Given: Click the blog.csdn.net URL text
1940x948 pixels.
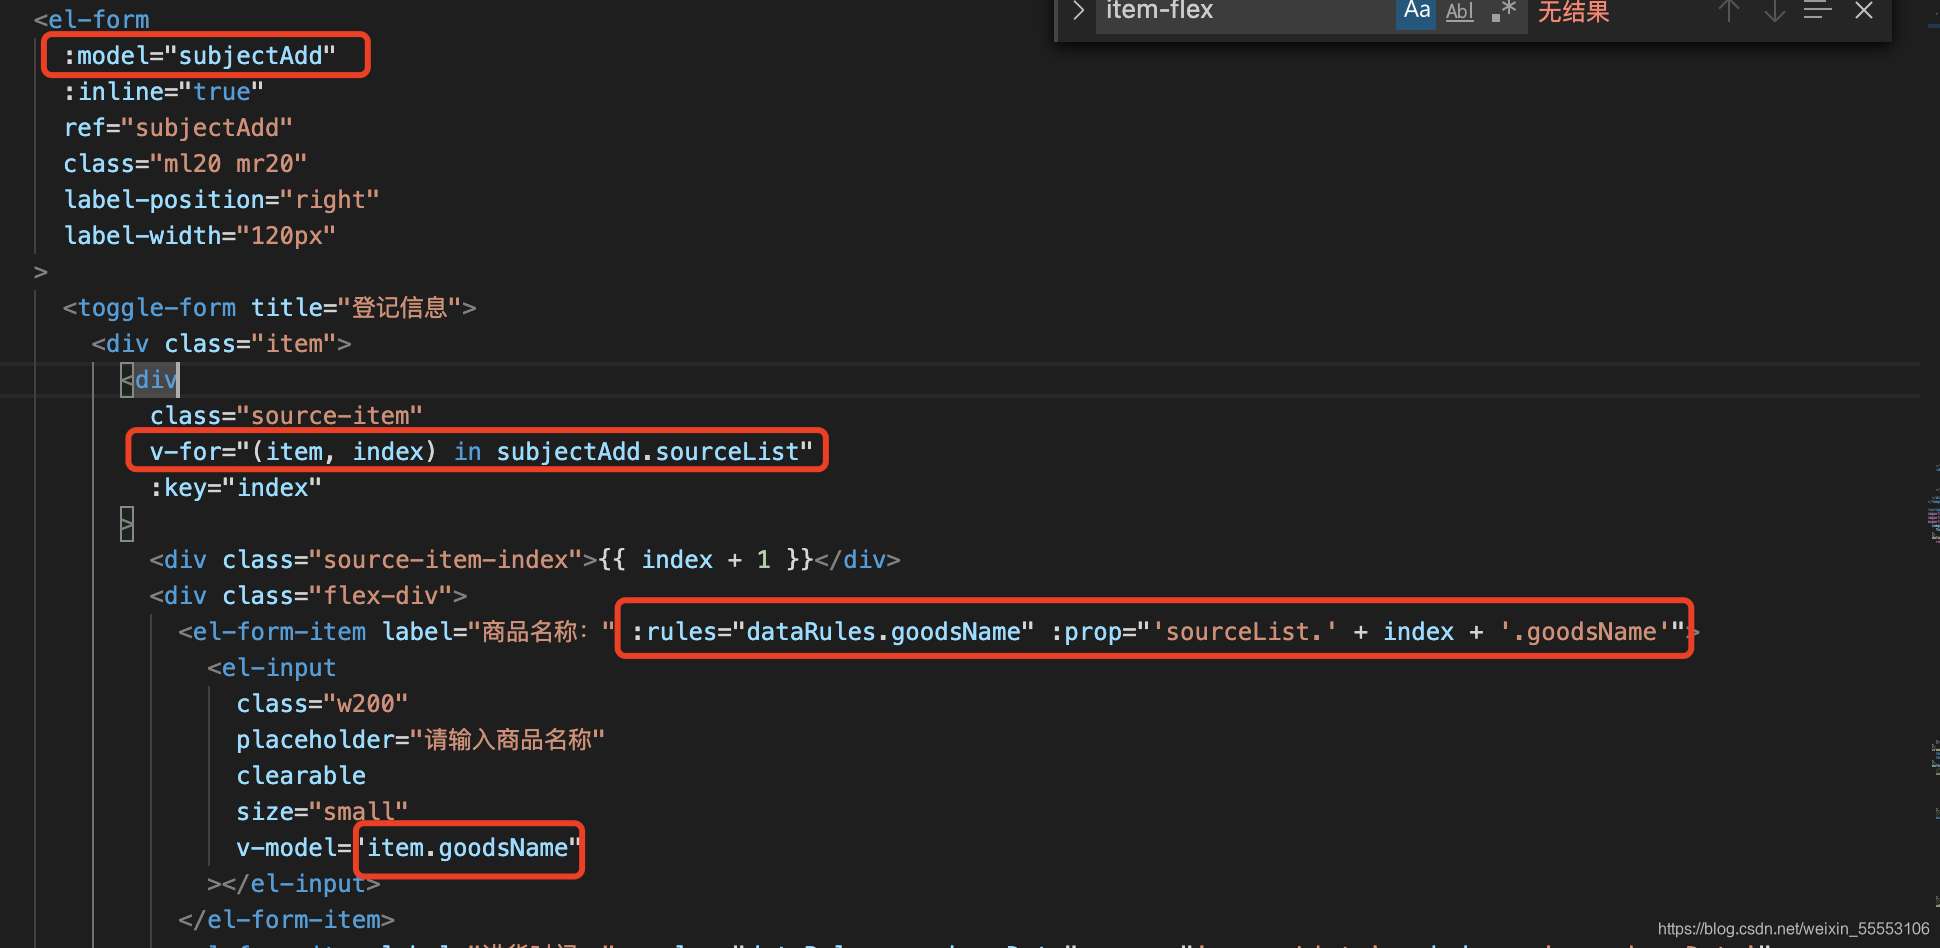Looking at the screenshot, I should [1793, 929].
